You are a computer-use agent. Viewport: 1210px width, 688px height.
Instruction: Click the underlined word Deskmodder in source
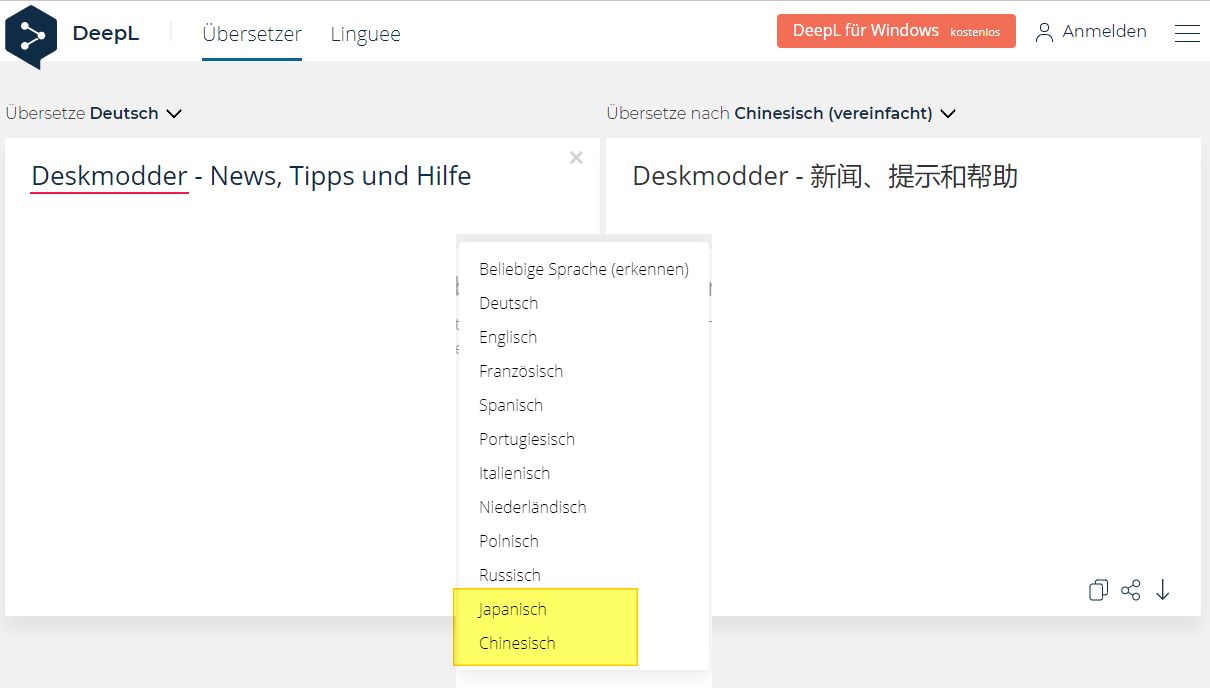tap(109, 177)
